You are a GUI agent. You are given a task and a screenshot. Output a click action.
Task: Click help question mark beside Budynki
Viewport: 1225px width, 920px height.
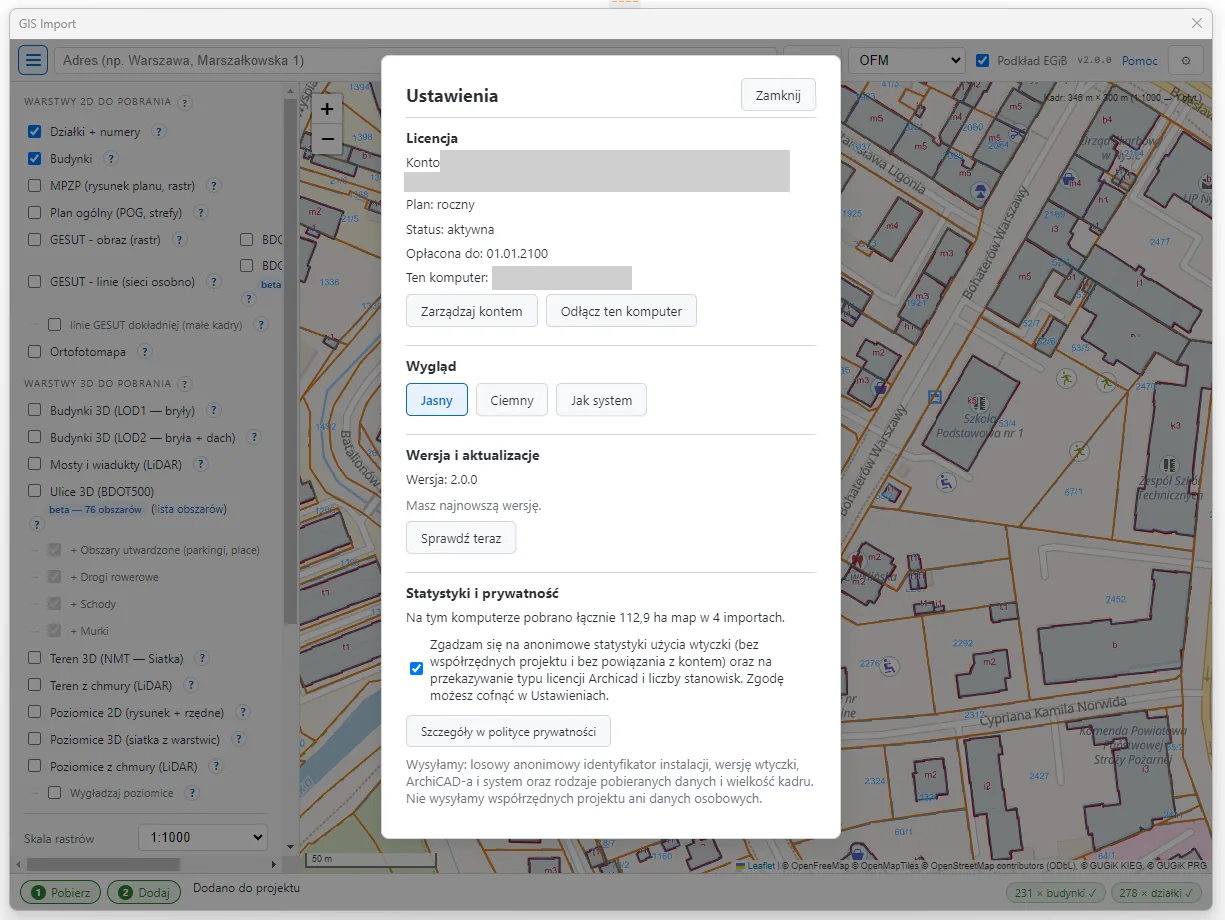(111, 158)
